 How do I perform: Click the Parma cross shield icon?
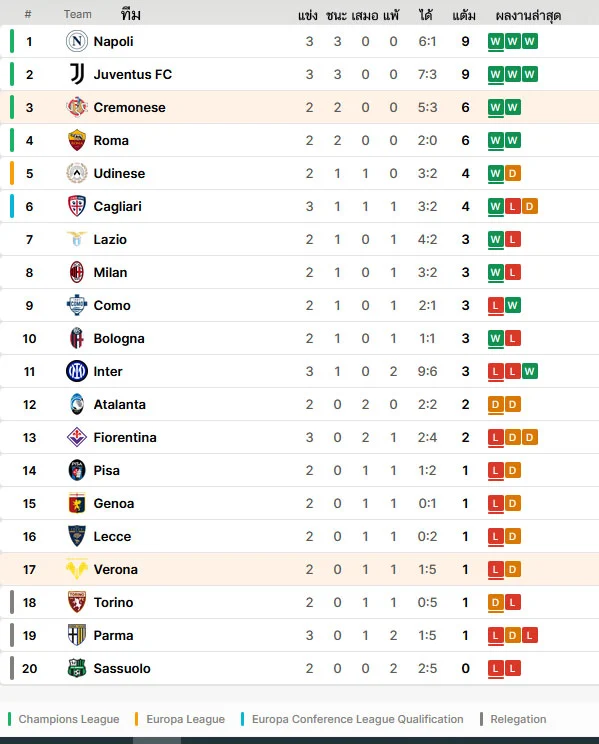tap(76, 635)
